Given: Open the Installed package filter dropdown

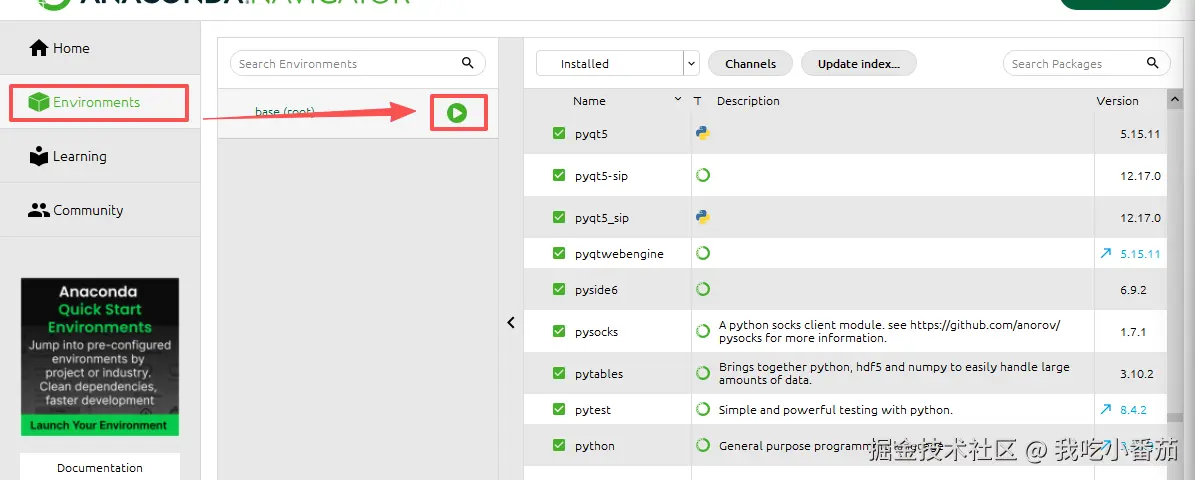Looking at the screenshot, I should (691, 63).
